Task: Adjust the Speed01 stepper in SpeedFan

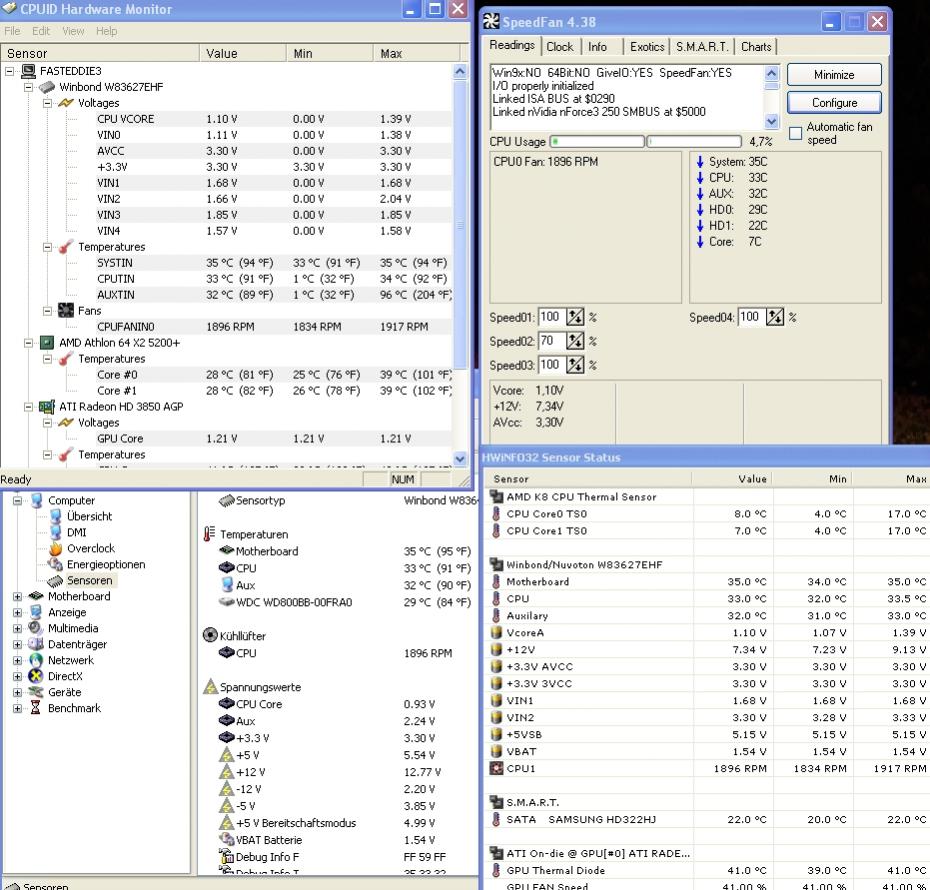Action: tap(575, 317)
